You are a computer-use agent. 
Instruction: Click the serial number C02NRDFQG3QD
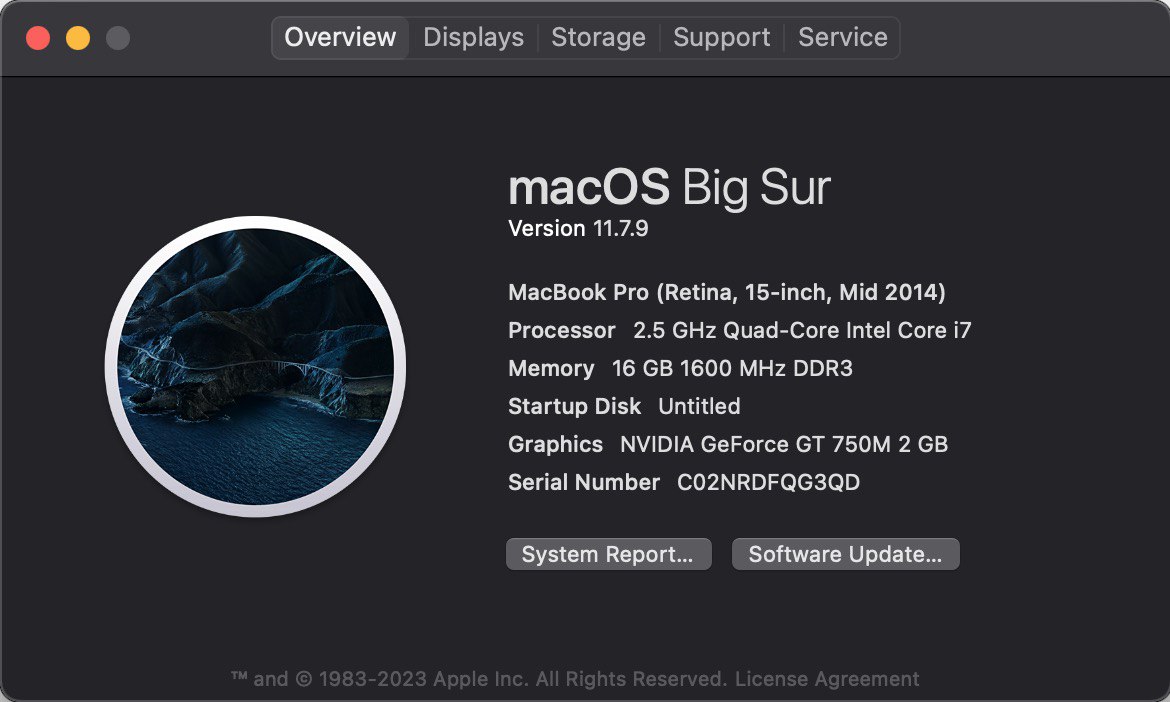[768, 483]
